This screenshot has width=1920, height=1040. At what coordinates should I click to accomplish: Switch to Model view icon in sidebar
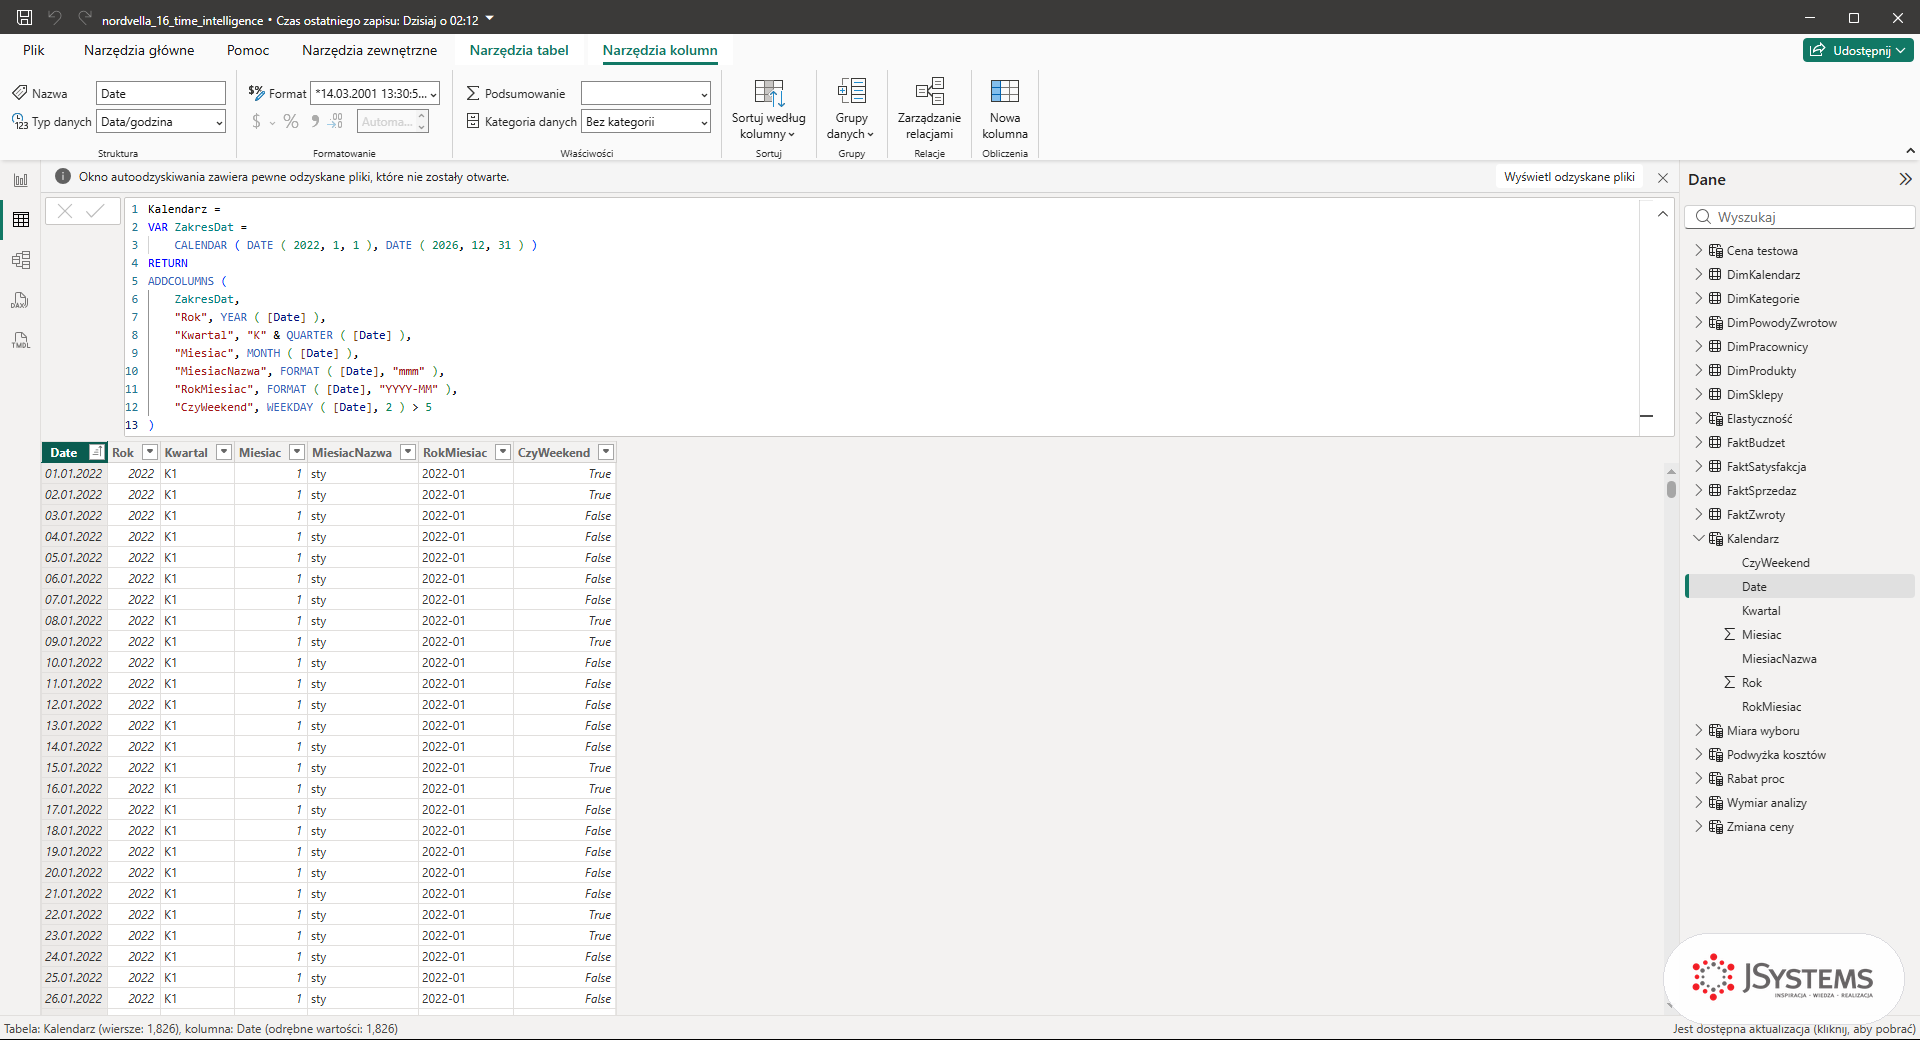pyautogui.click(x=21, y=260)
